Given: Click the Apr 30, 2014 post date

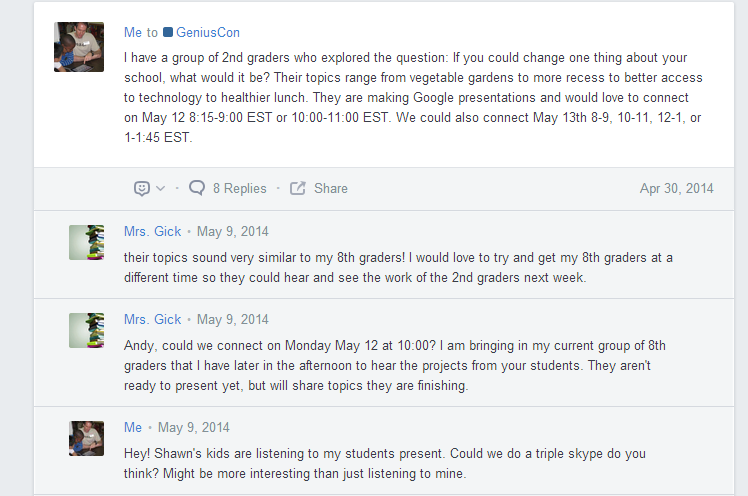Looking at the screenshot, I should [x=677, y=188].
